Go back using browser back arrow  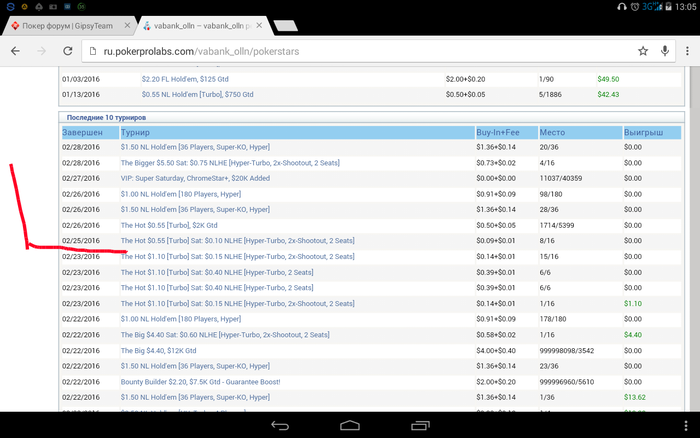pyautogui.click(x=15, y=51)
